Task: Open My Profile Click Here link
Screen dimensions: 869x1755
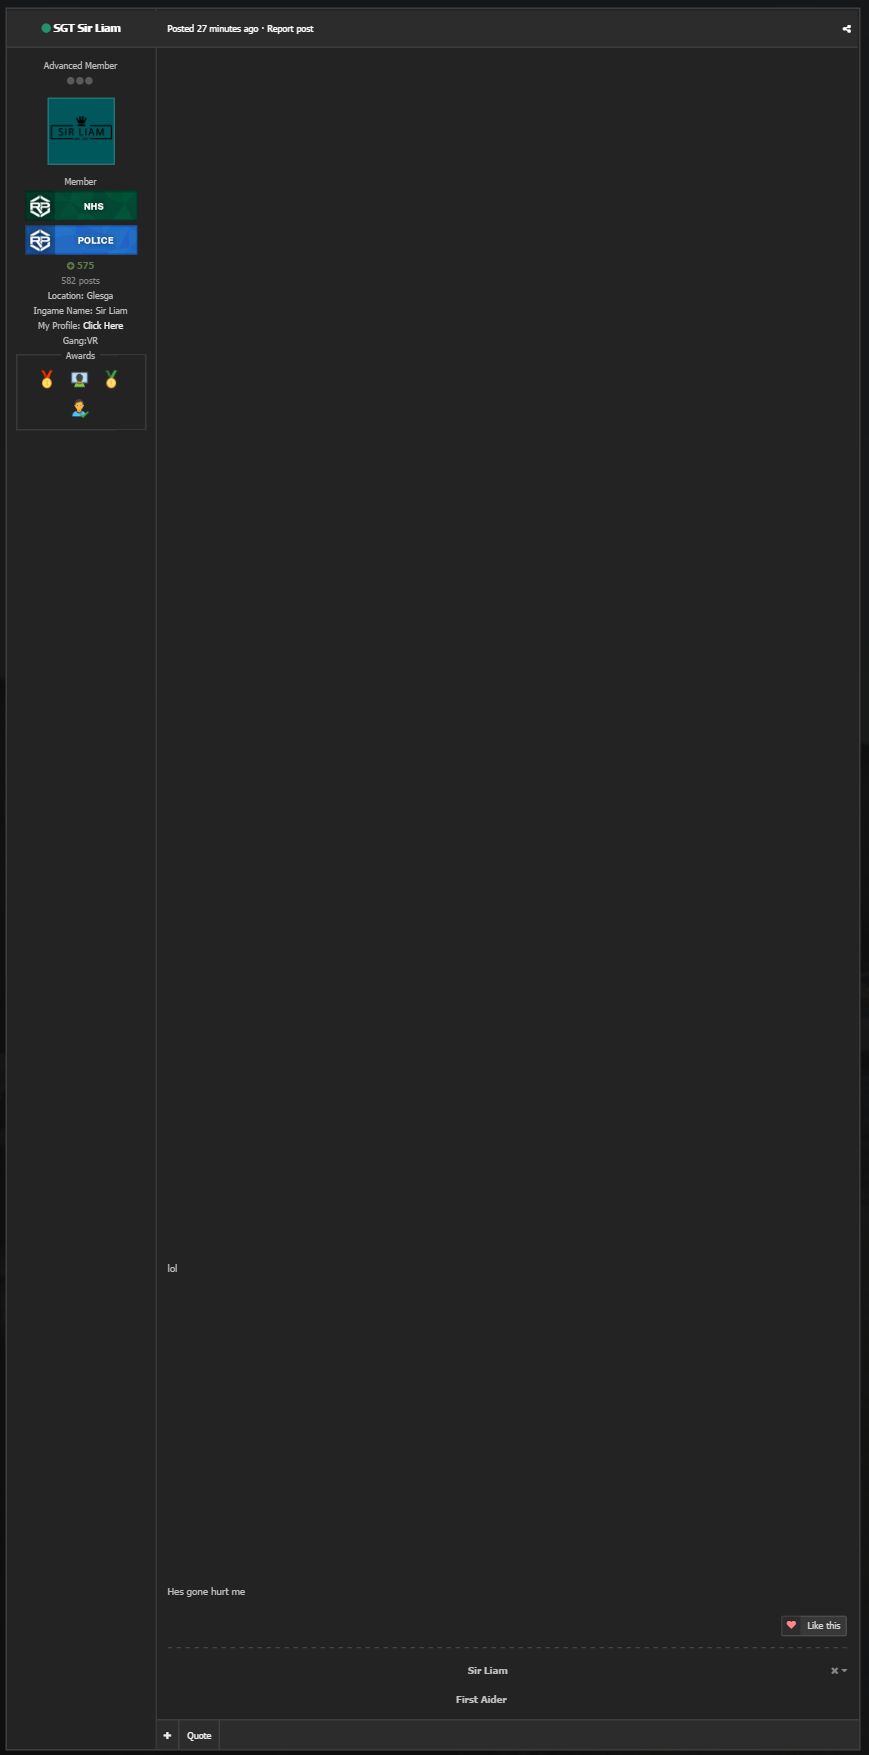Action: pyautogui.click(x=103, y=326)
